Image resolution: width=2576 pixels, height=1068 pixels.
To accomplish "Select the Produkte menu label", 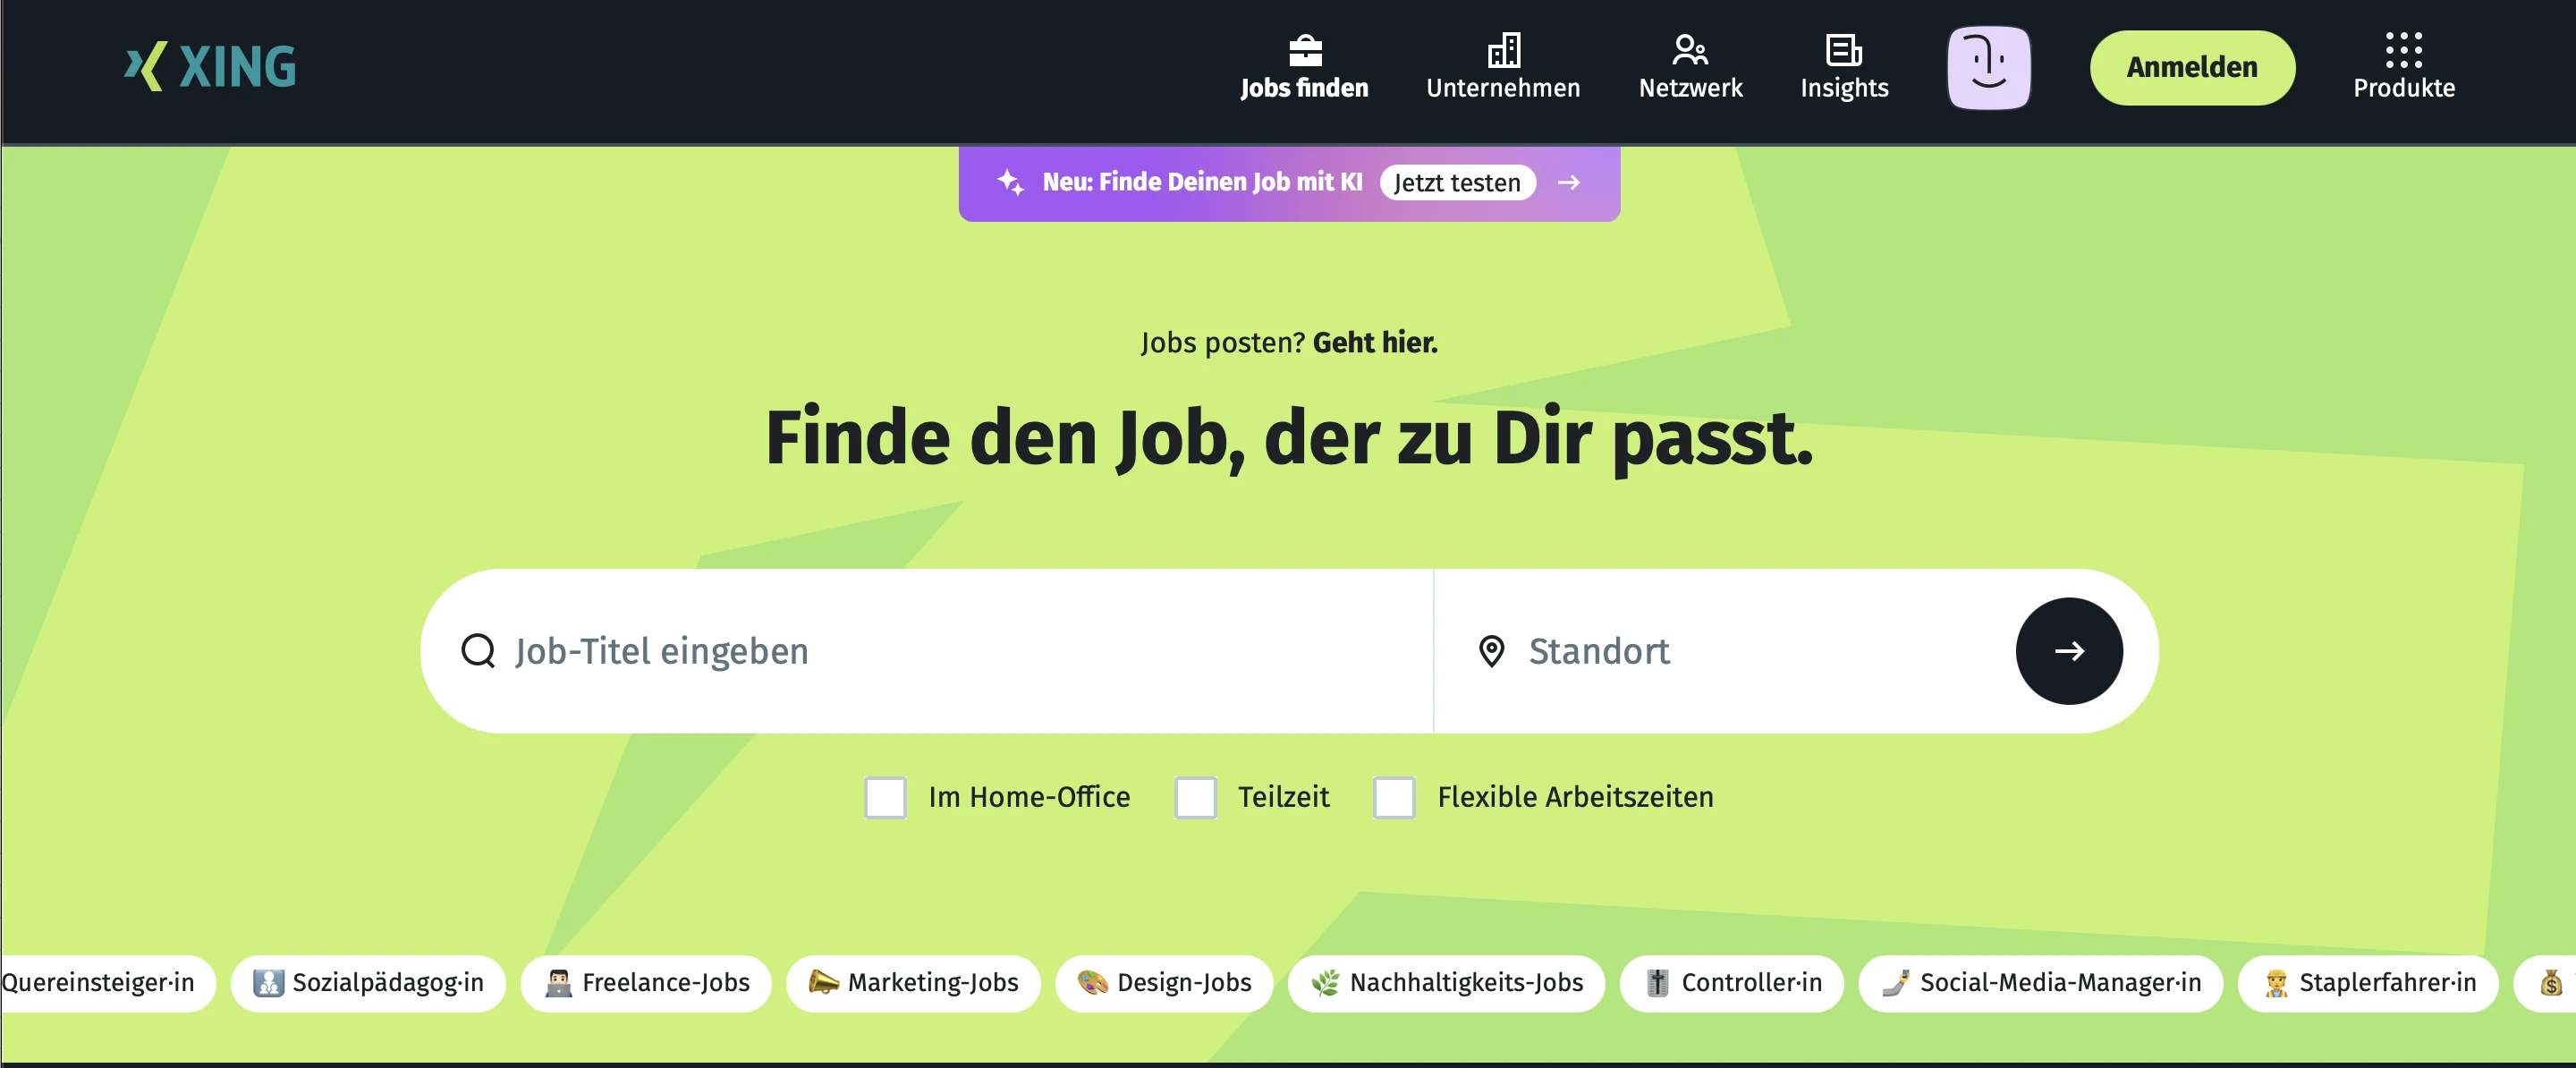I will point(2404,88).
